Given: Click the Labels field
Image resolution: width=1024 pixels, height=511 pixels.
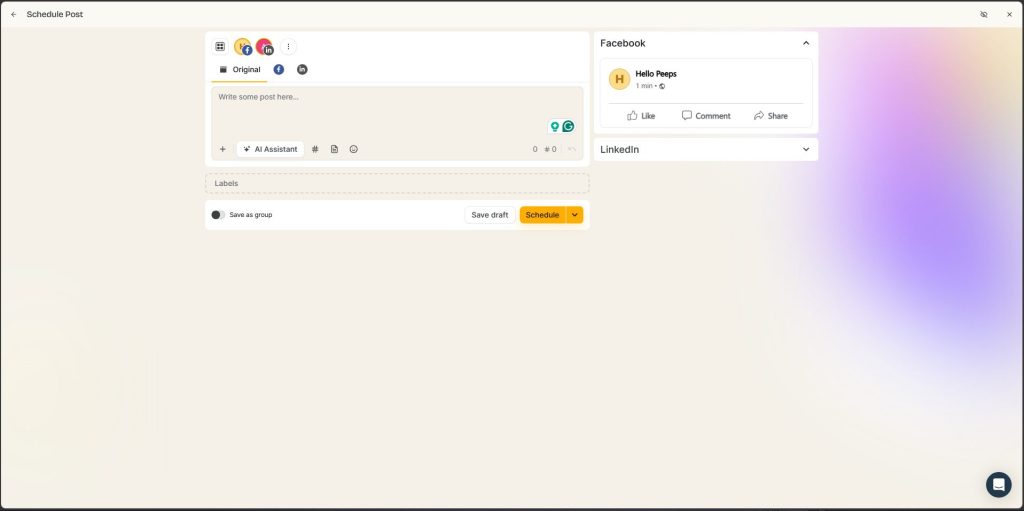Looking at the screenshot, I should (397, 184).
